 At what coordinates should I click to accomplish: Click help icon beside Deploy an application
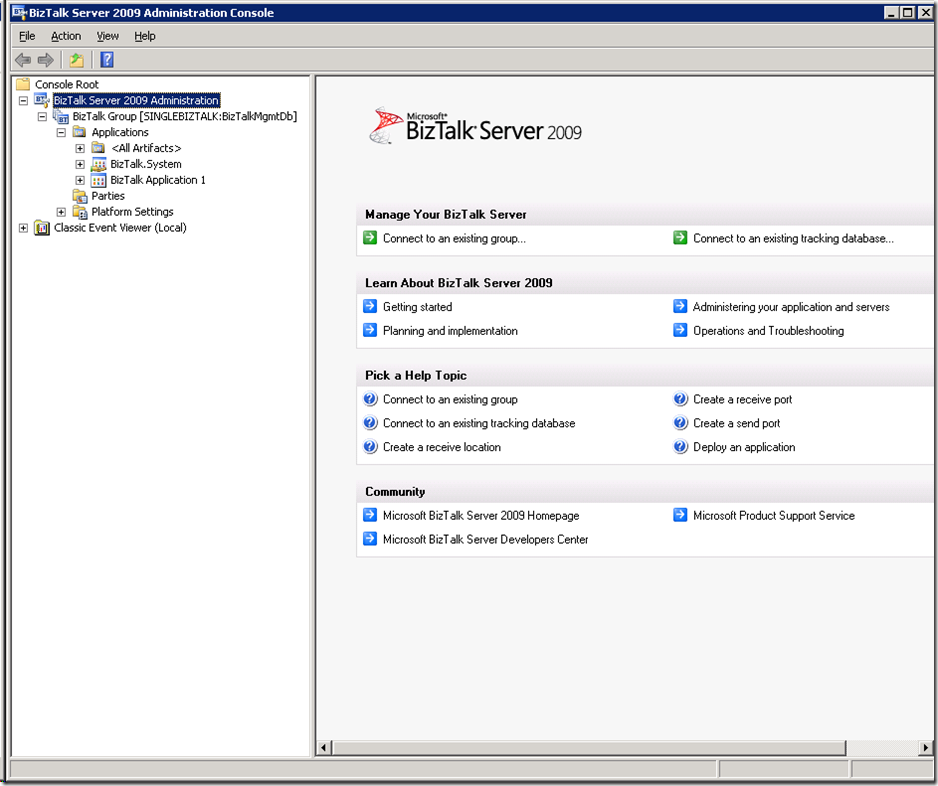(680, 446)
